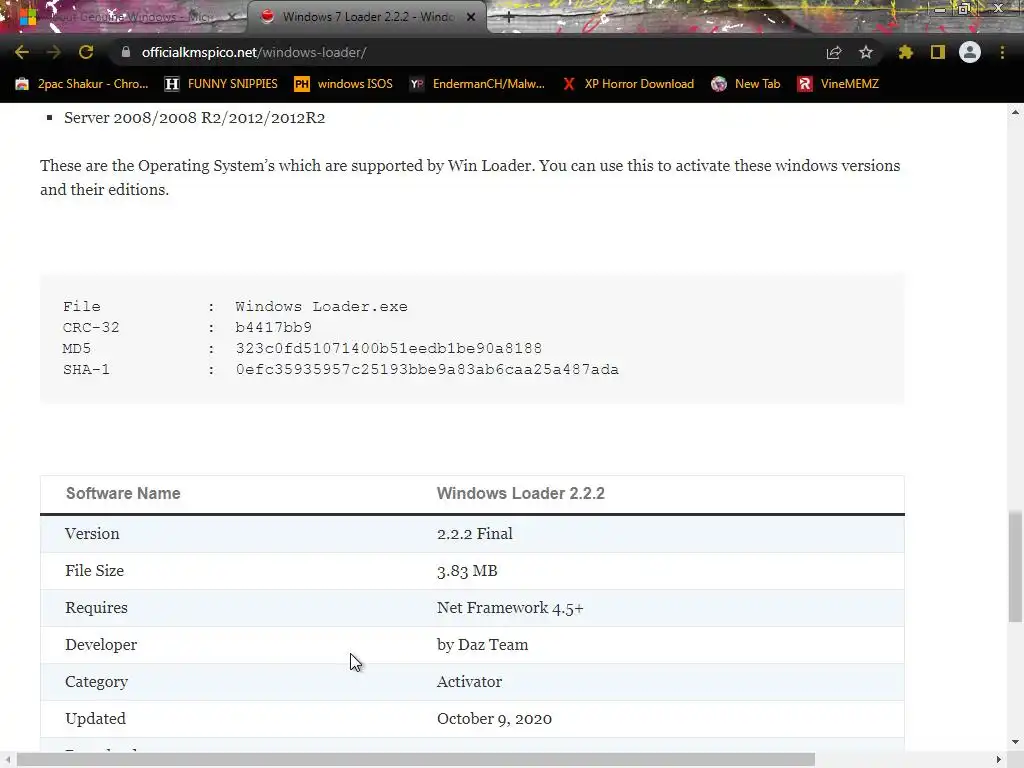Open the windows ISOS bookmark

(x=344, y=84)
